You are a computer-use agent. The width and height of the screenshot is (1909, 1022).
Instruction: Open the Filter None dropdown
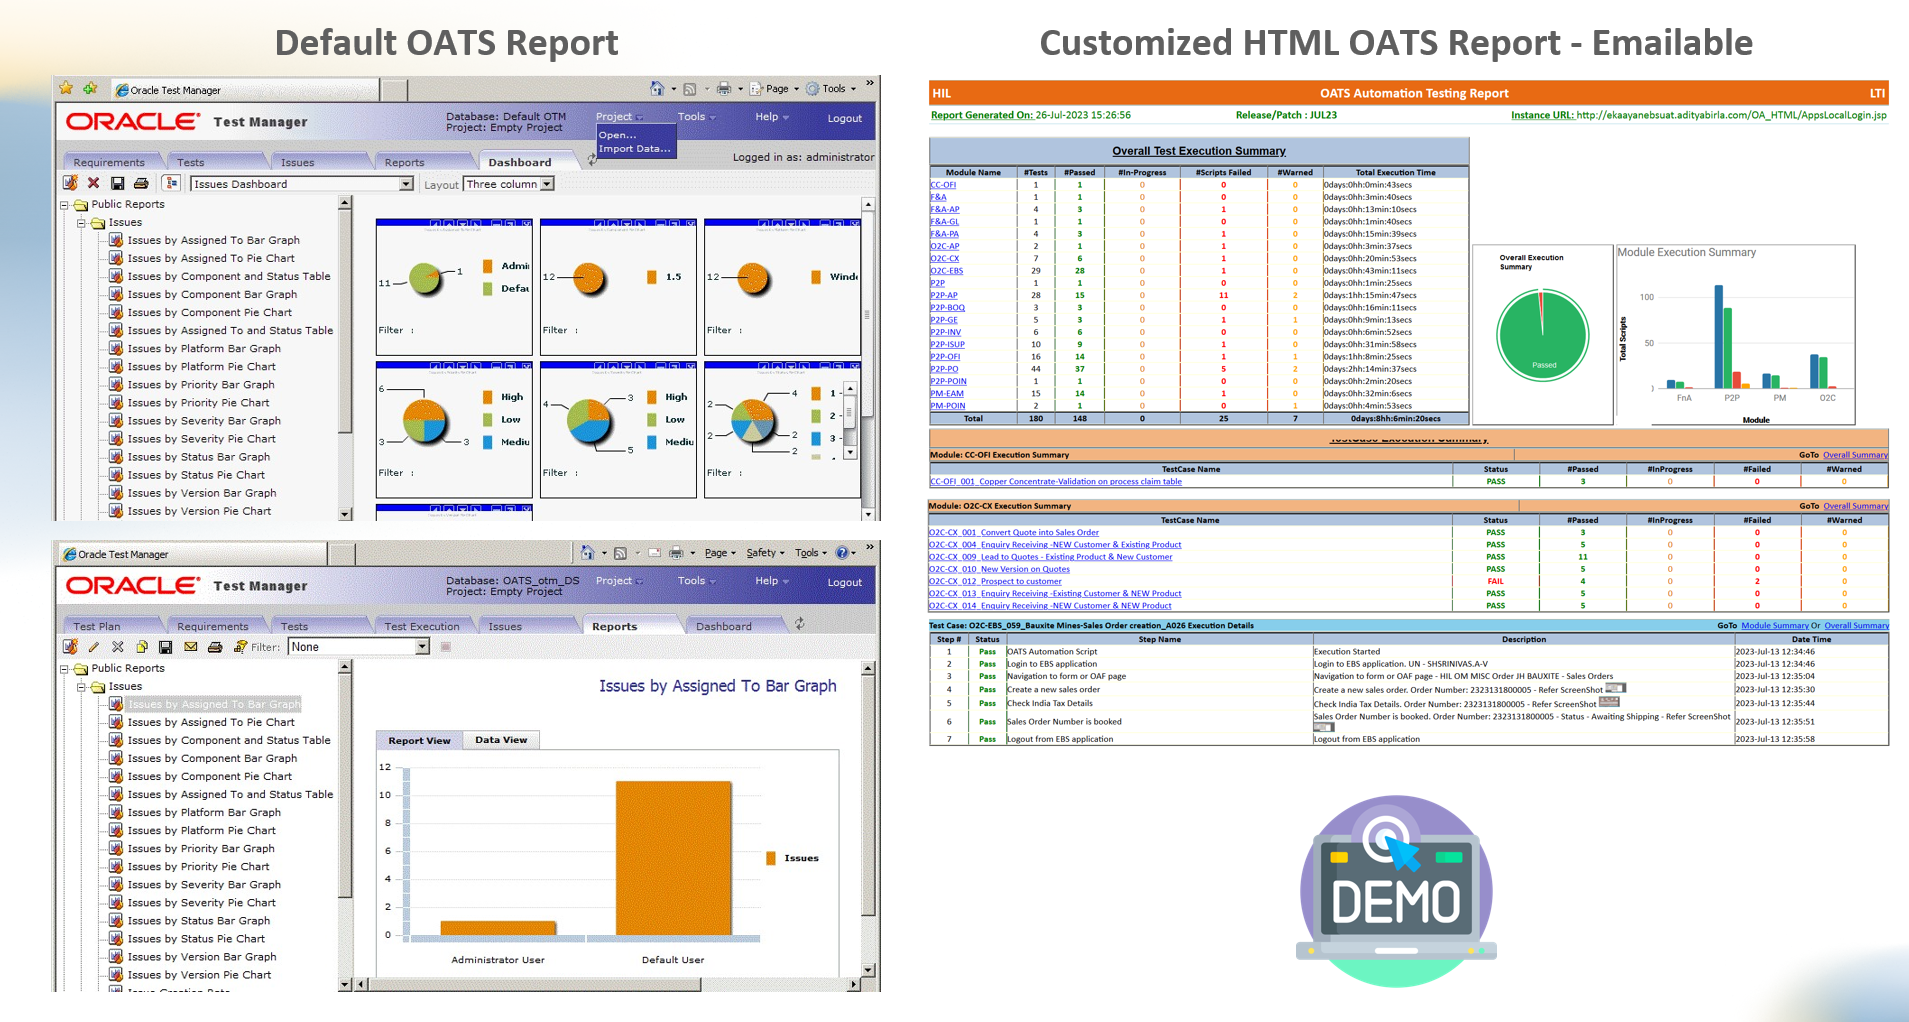422,646
